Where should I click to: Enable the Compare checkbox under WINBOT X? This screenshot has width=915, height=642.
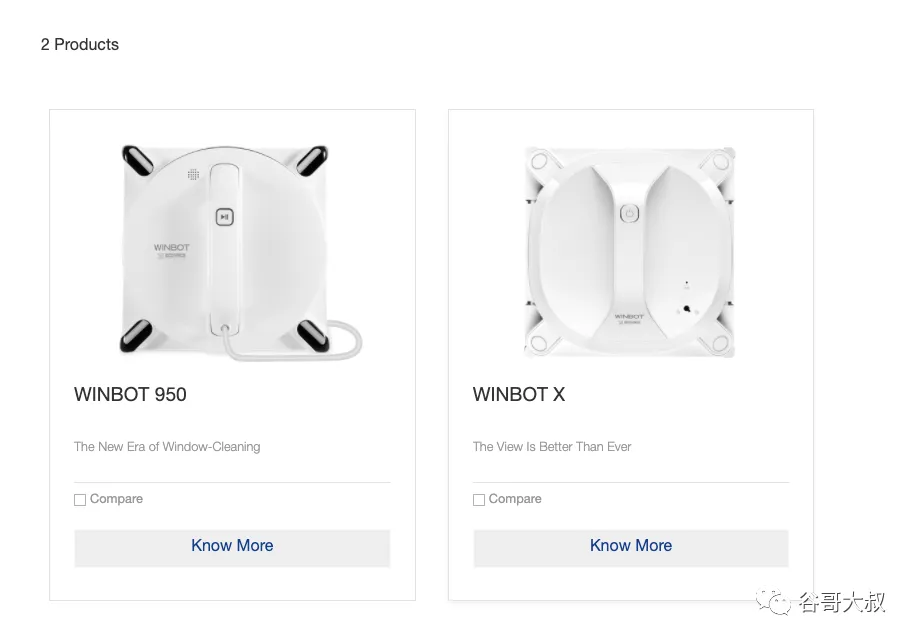tap(479, 500)
